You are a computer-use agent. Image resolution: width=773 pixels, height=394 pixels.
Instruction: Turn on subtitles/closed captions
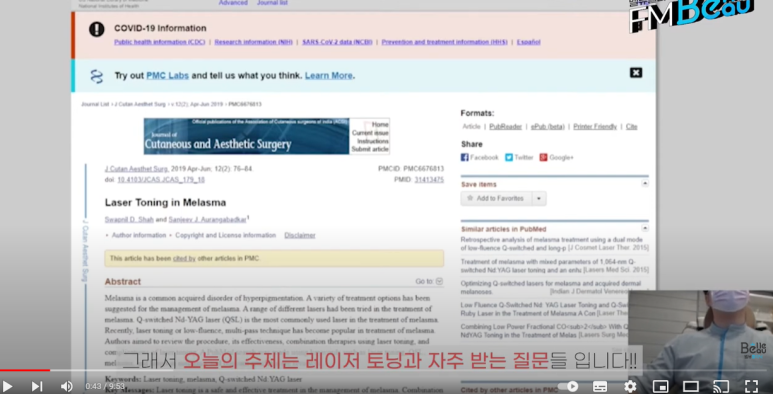[600, 386]
